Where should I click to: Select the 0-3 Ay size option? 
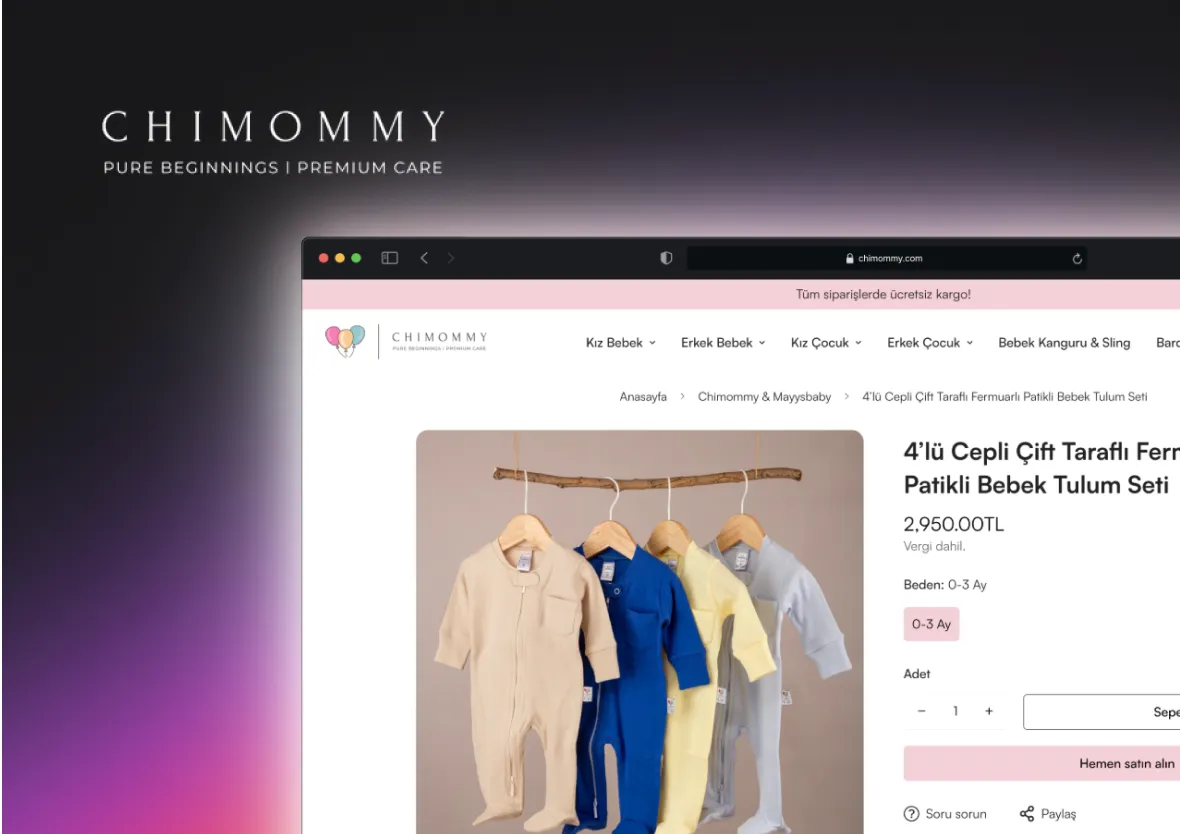tap(931, 624)
